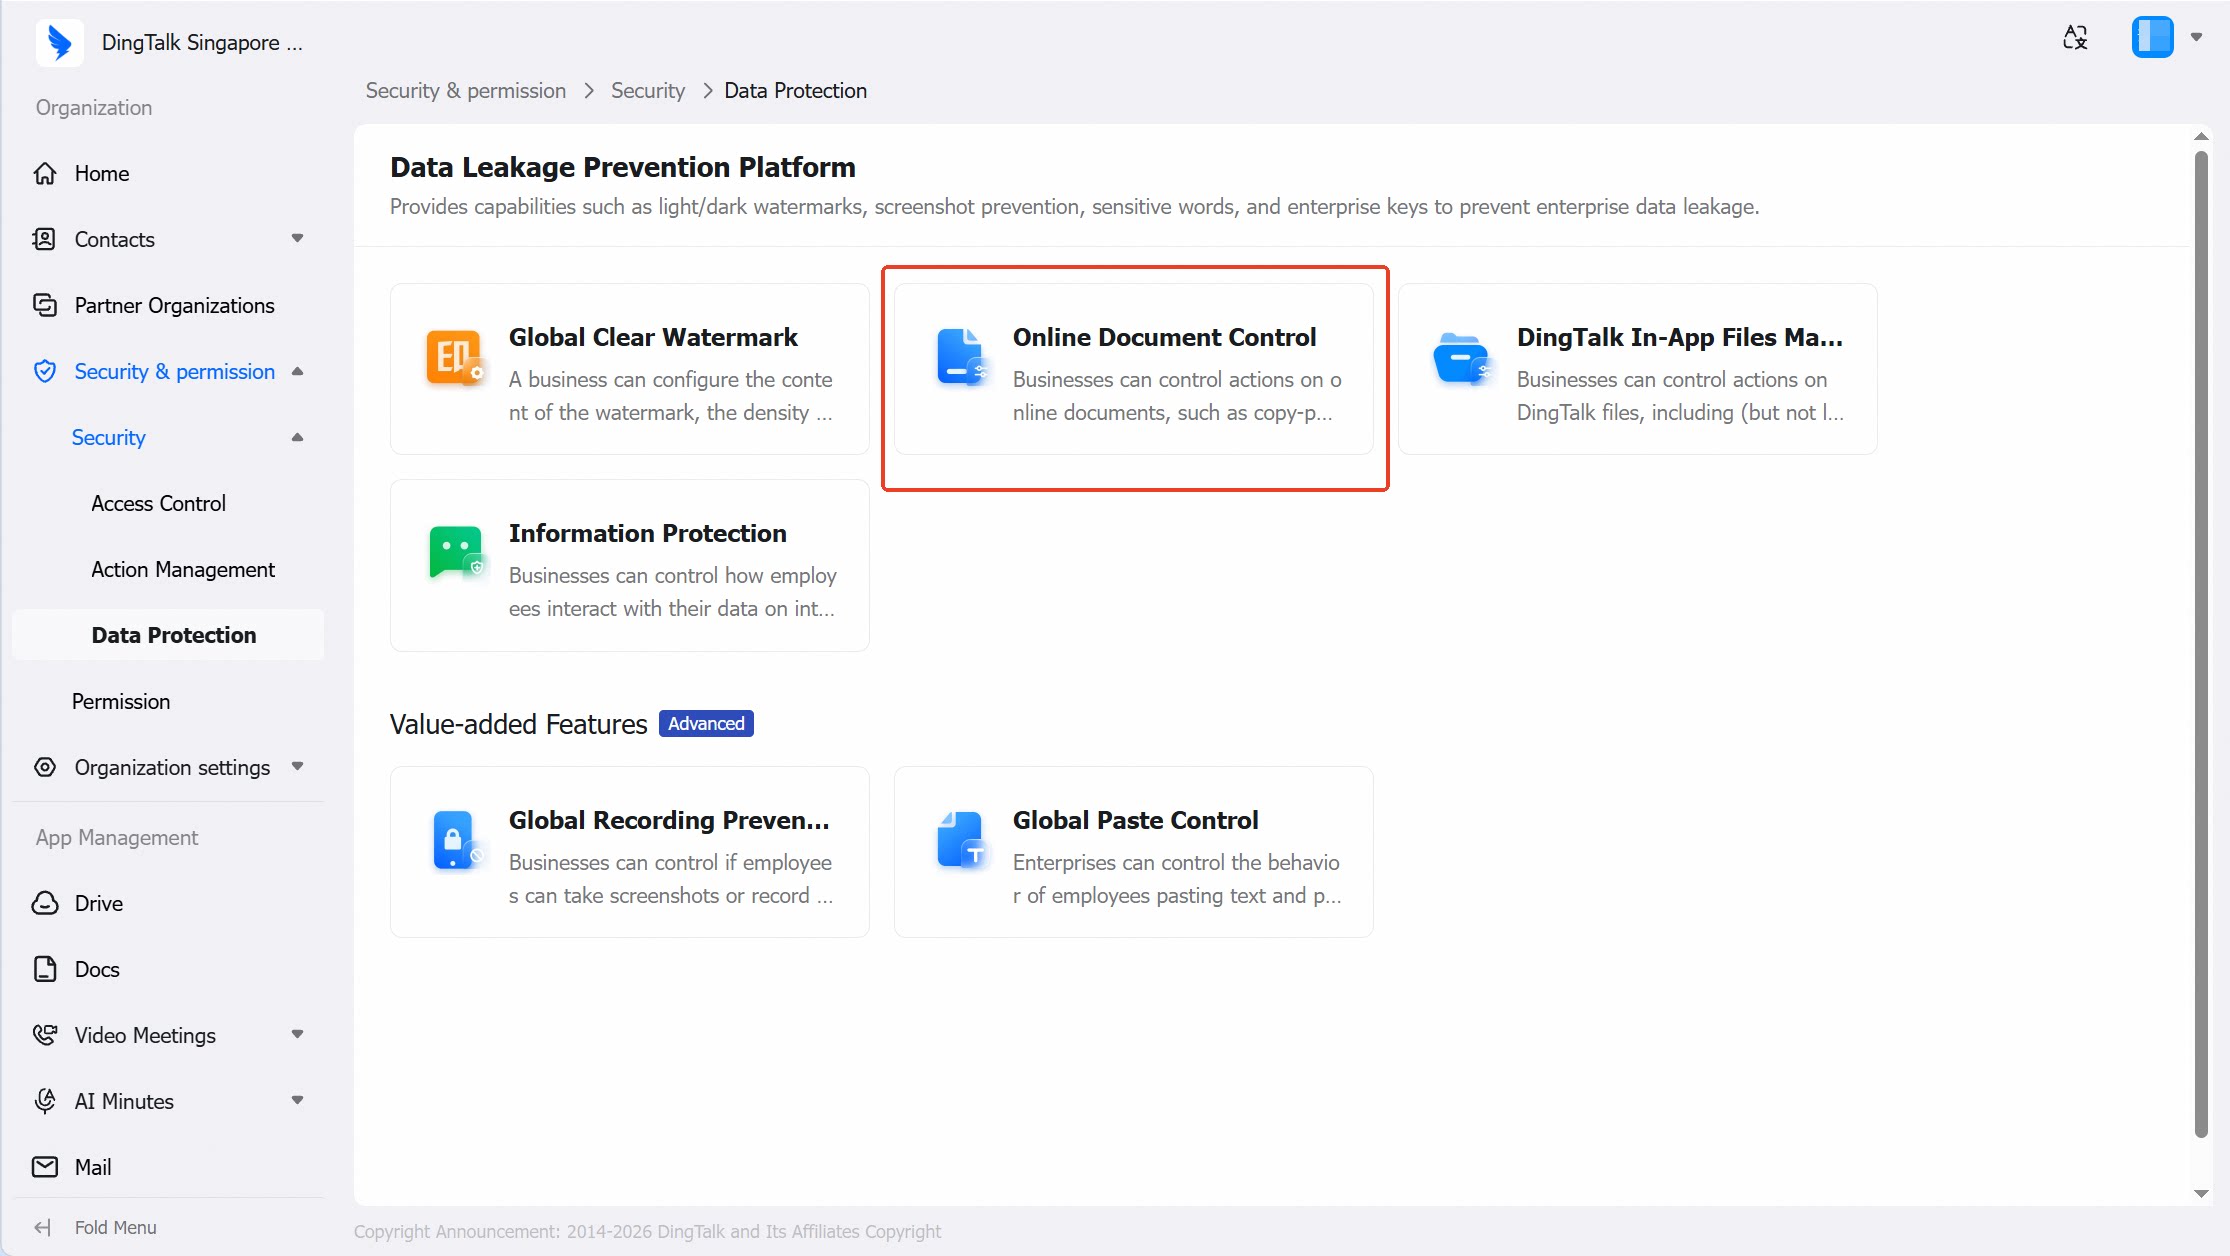The height and width of the screenshot is (1256, 2230).
Task: Click the Home house icon
Action: pyautogui.click(x=45, y=173)
